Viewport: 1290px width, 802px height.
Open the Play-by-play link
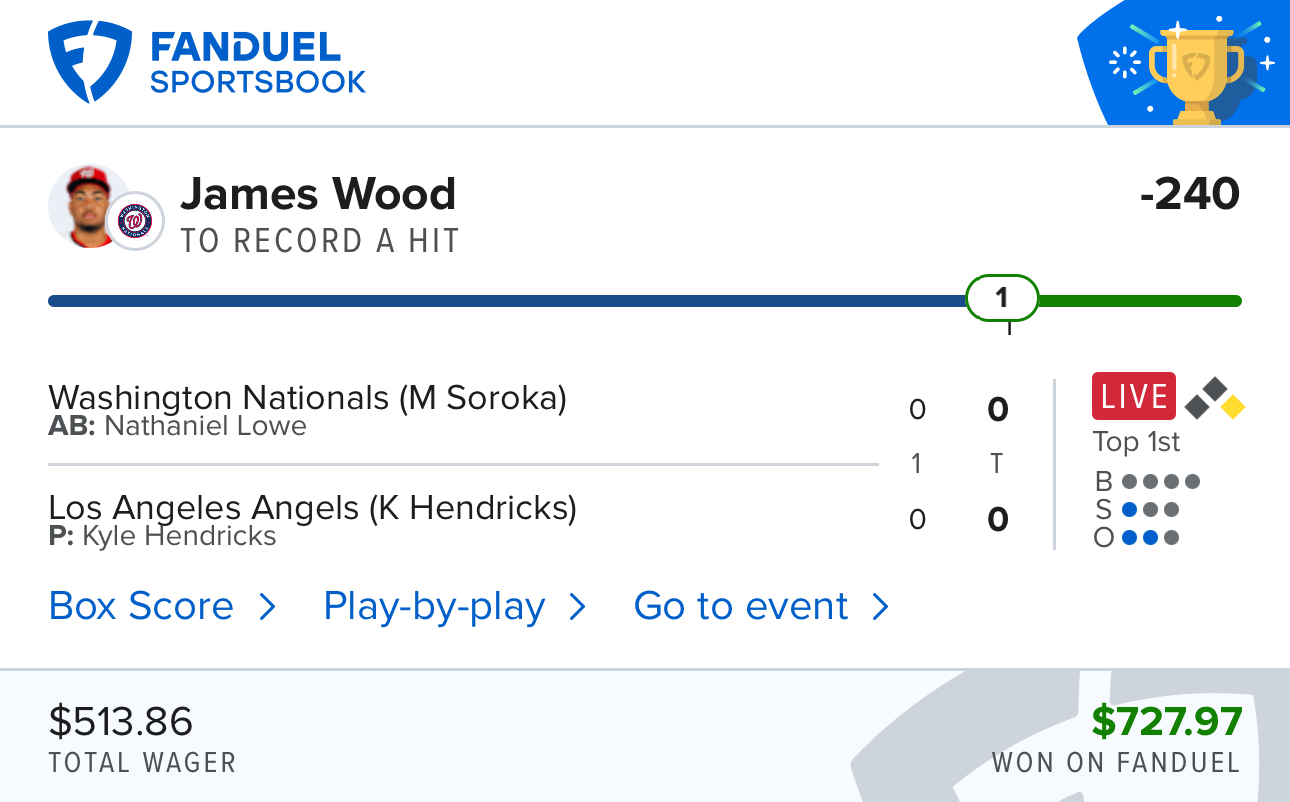click(434, 607)
